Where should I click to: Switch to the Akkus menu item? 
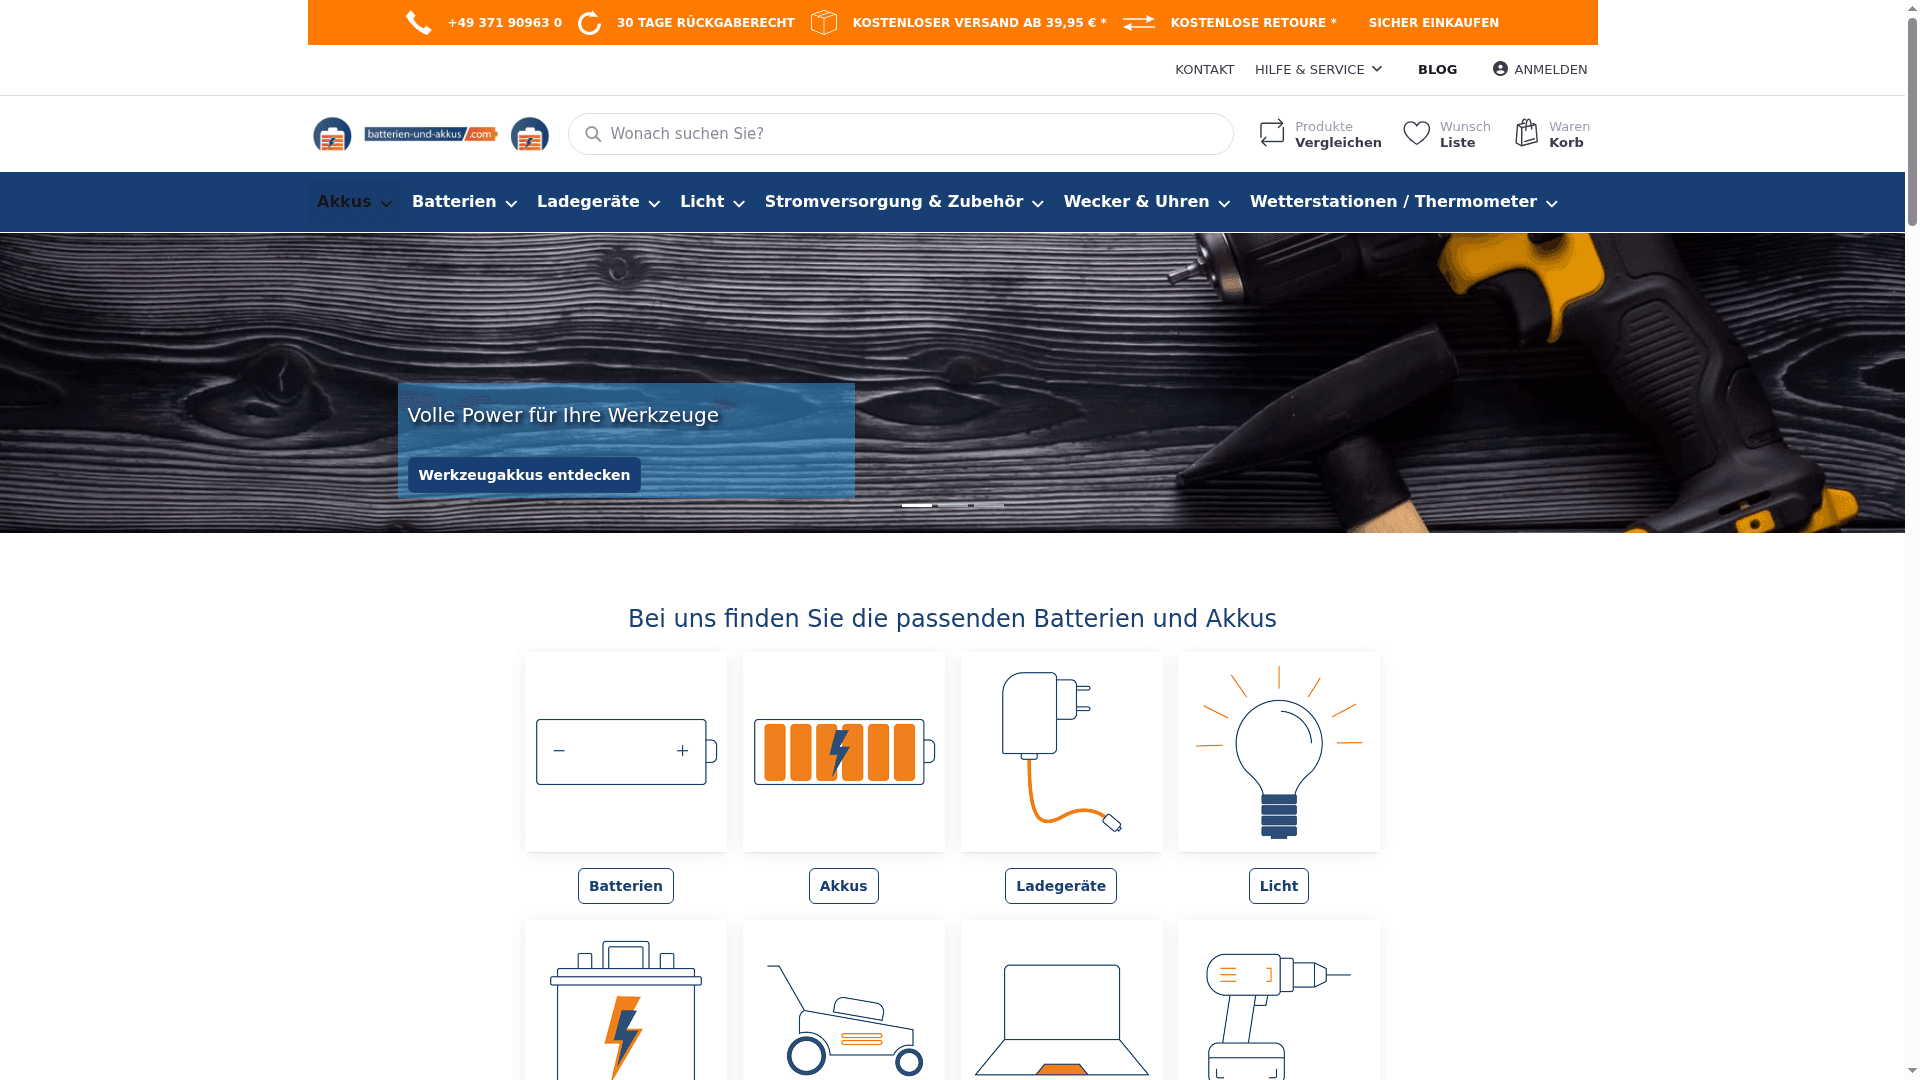click(345, 201)
